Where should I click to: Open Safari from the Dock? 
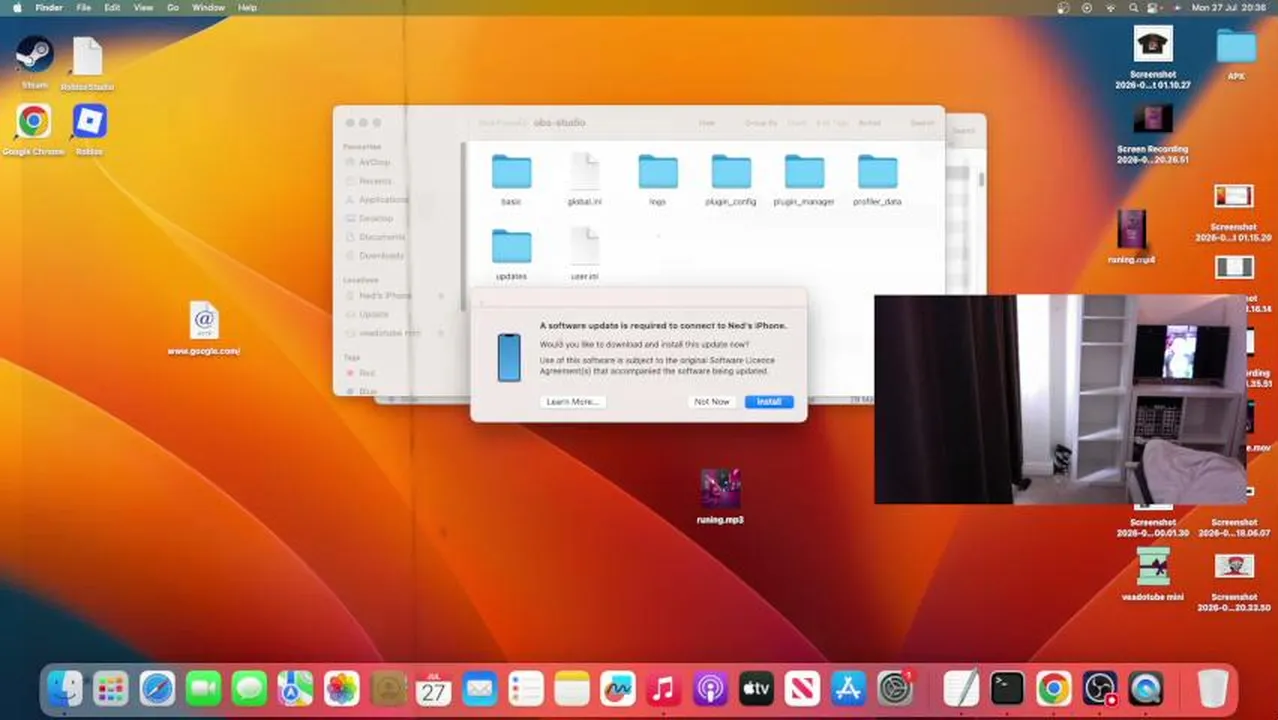(x=157, y=688)
